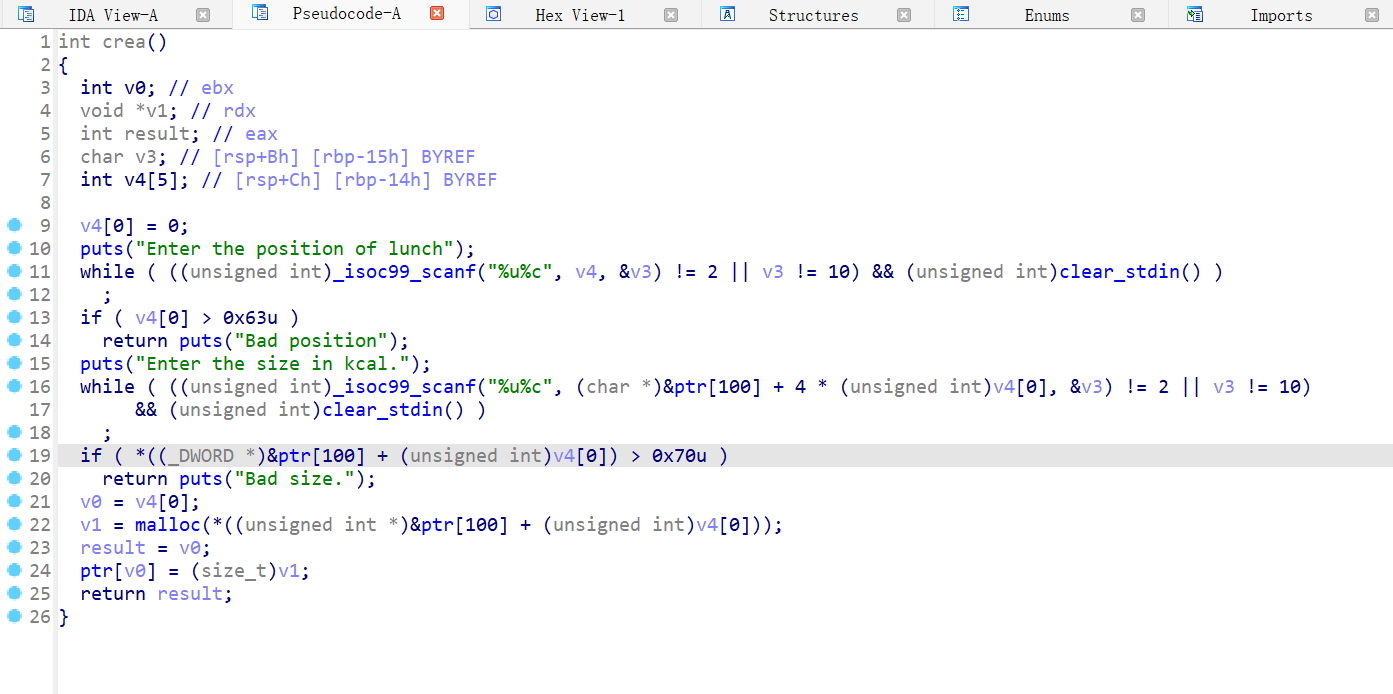Image resolution: width=1393 pixels, height=694 pixels.
Task: Close the Enums tab
Action: pyautogui.click(x=1137, y=15)
